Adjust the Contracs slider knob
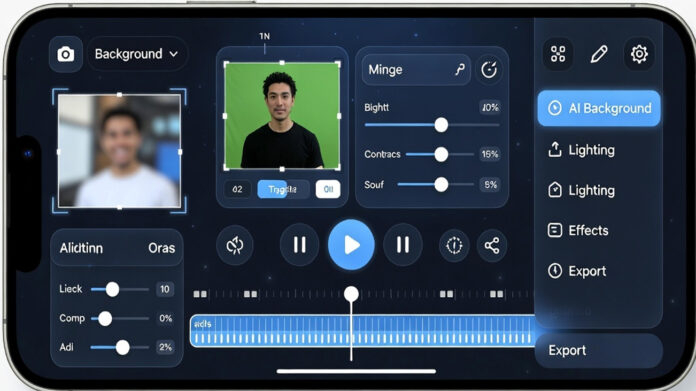The height and width of the screenshot is (391, 696). pyautogui.click(x=441, y=154)
